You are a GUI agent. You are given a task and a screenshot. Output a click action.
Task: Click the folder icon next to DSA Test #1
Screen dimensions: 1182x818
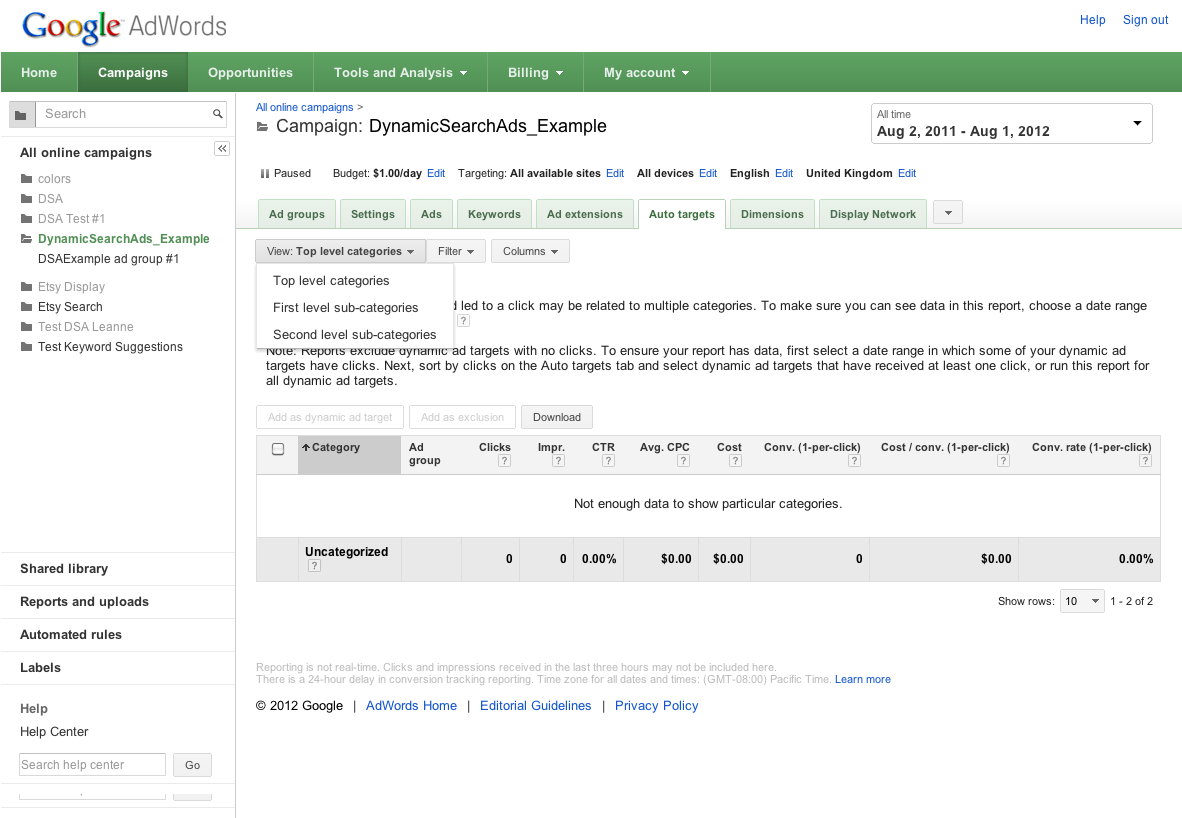pos(26,219)
